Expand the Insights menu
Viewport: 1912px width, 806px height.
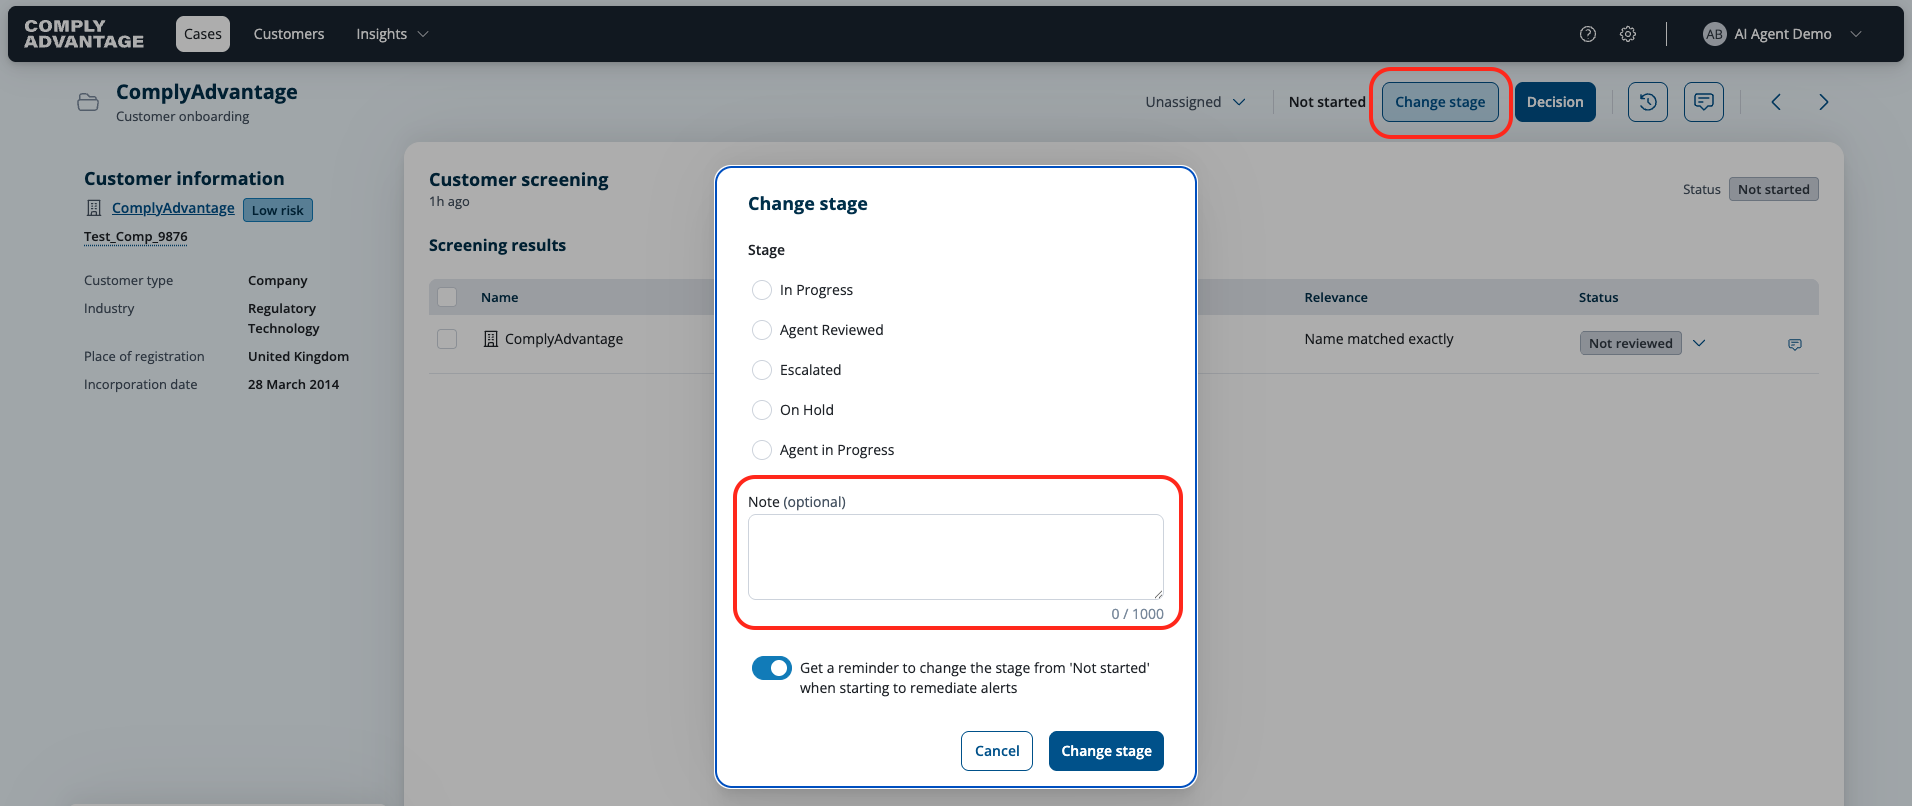click(x=392, y=34)
